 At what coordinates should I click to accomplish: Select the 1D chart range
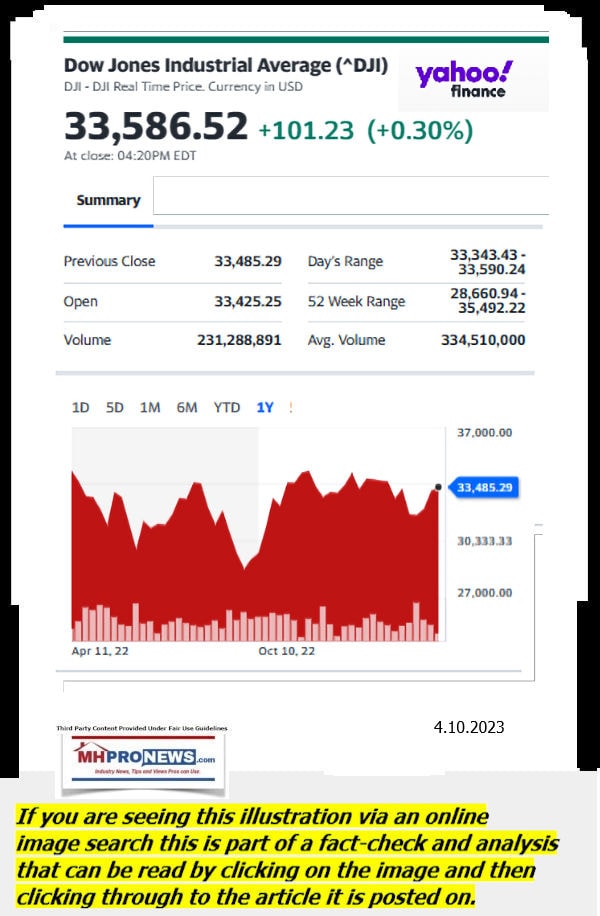pos(80,407)
